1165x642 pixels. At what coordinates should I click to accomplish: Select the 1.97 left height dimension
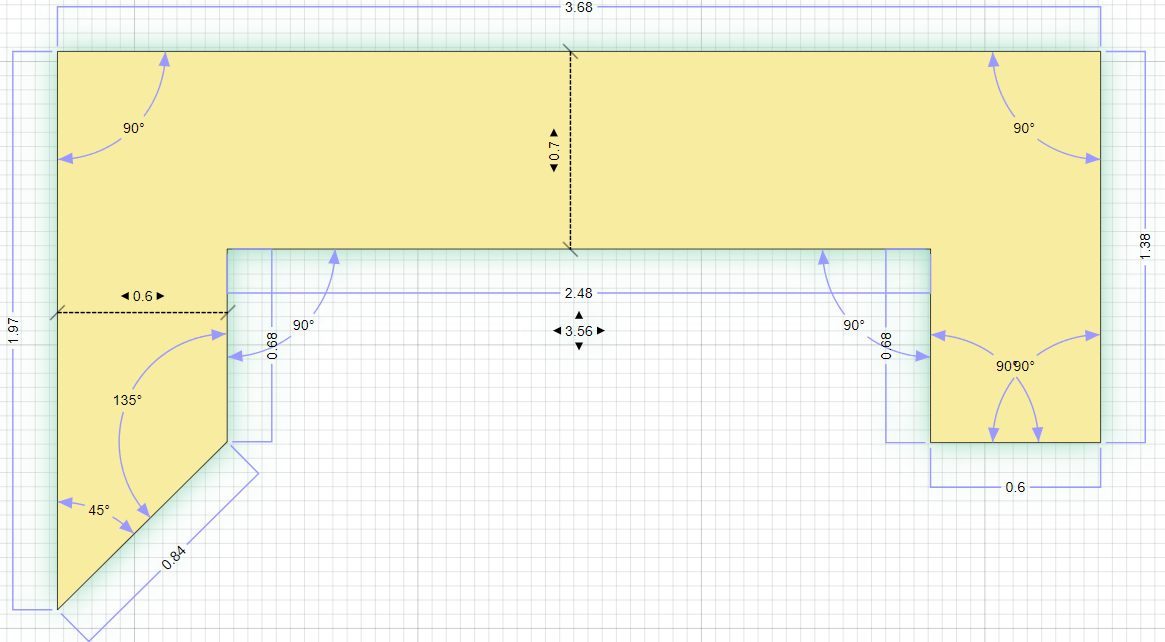[12, 329]
